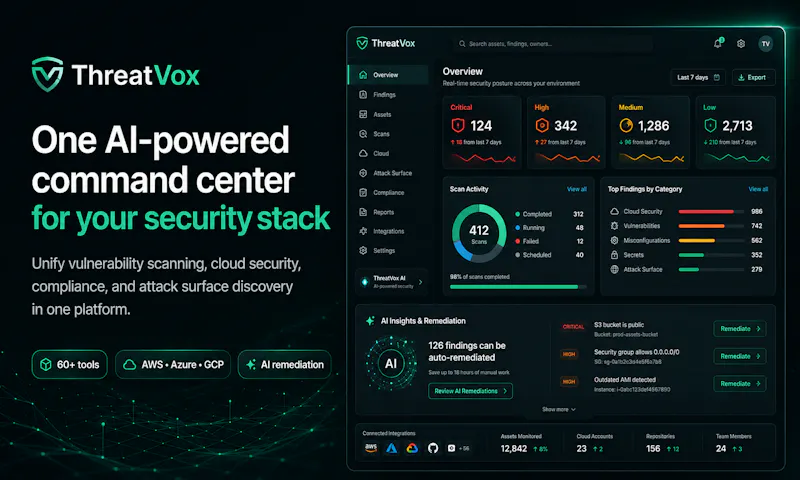
Task: Expand the ThreatVox AI panel chevron
Action: coord(420,282)
